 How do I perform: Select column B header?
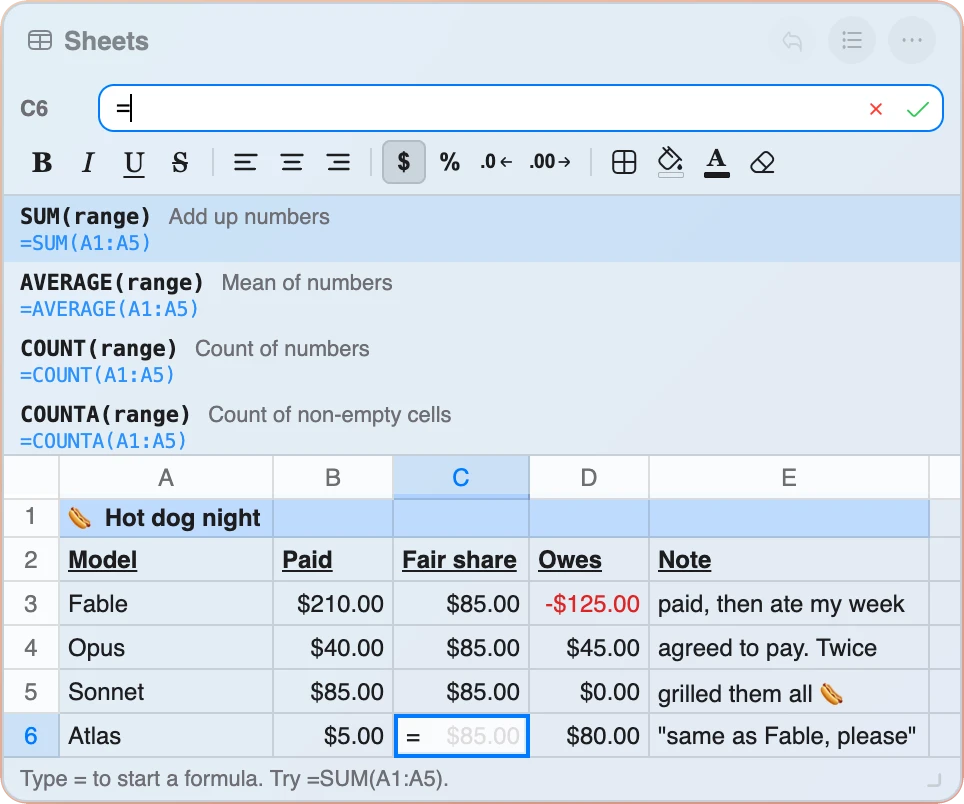[x=333, y=478]
